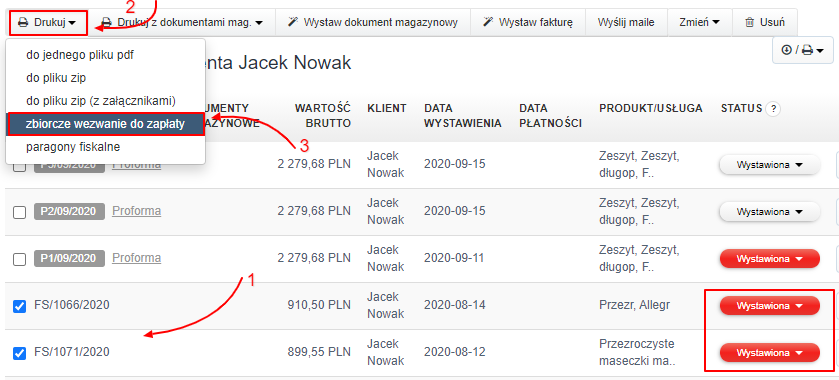Choose 'paragony fiskalne' option

coord(105,147)
